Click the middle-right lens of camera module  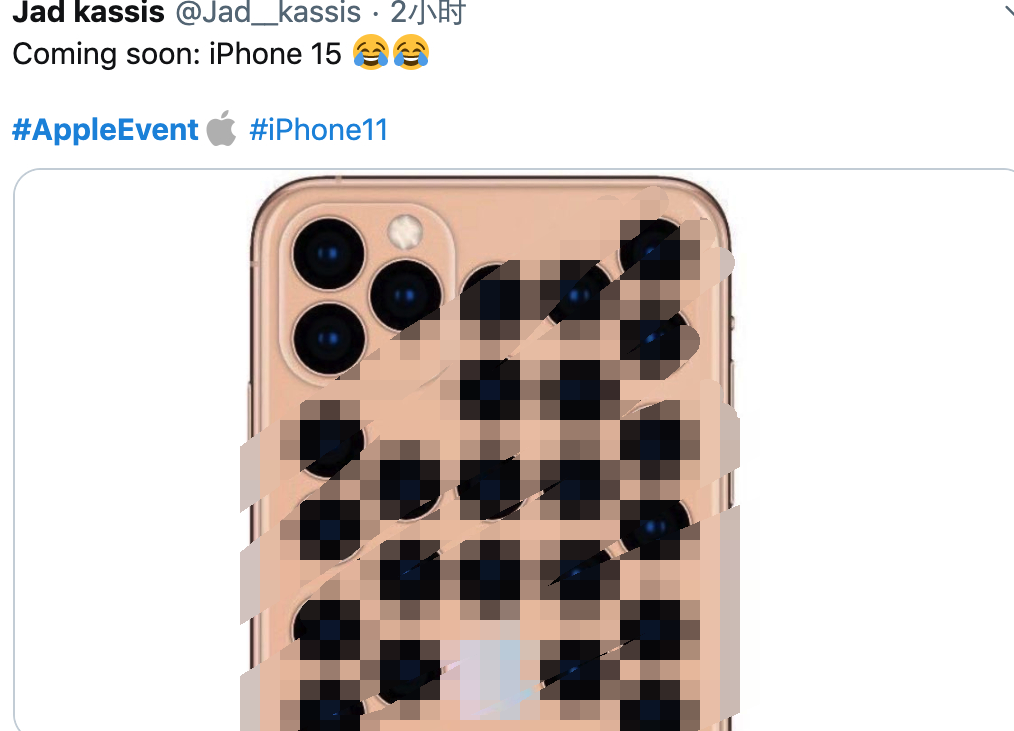pyautogui.click(x=405, y=296)
